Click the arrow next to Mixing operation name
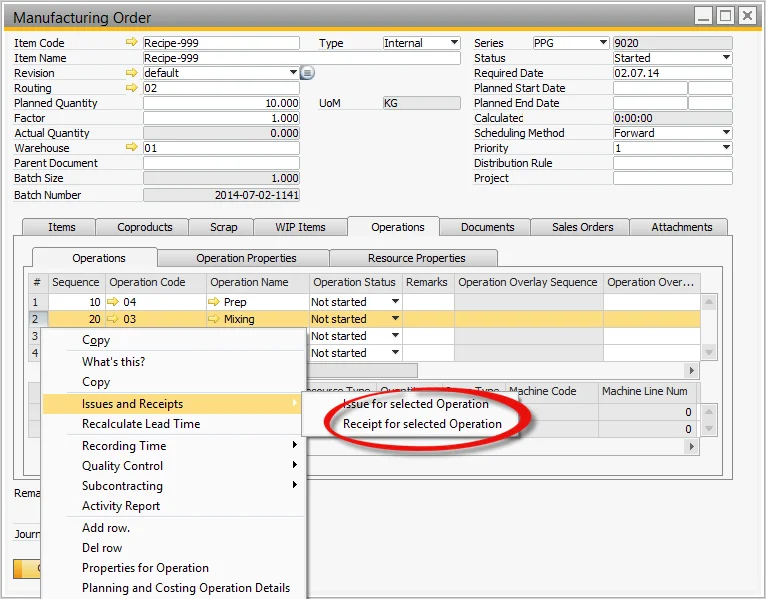 pos(215,319)
